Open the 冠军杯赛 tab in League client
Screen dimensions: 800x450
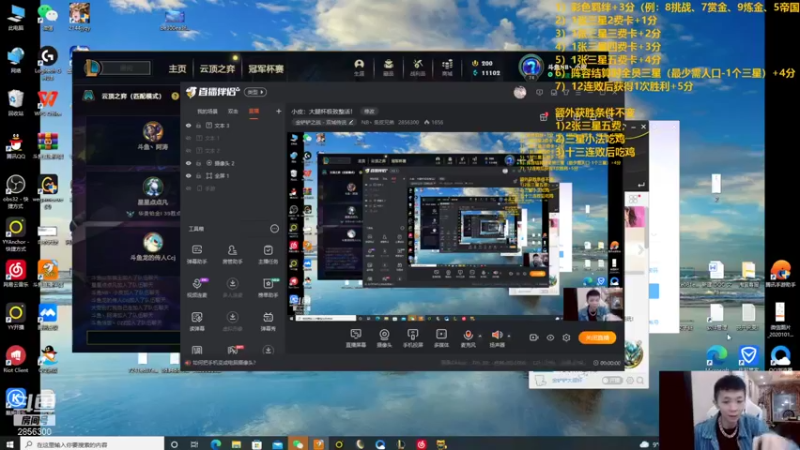coord(266,69)
